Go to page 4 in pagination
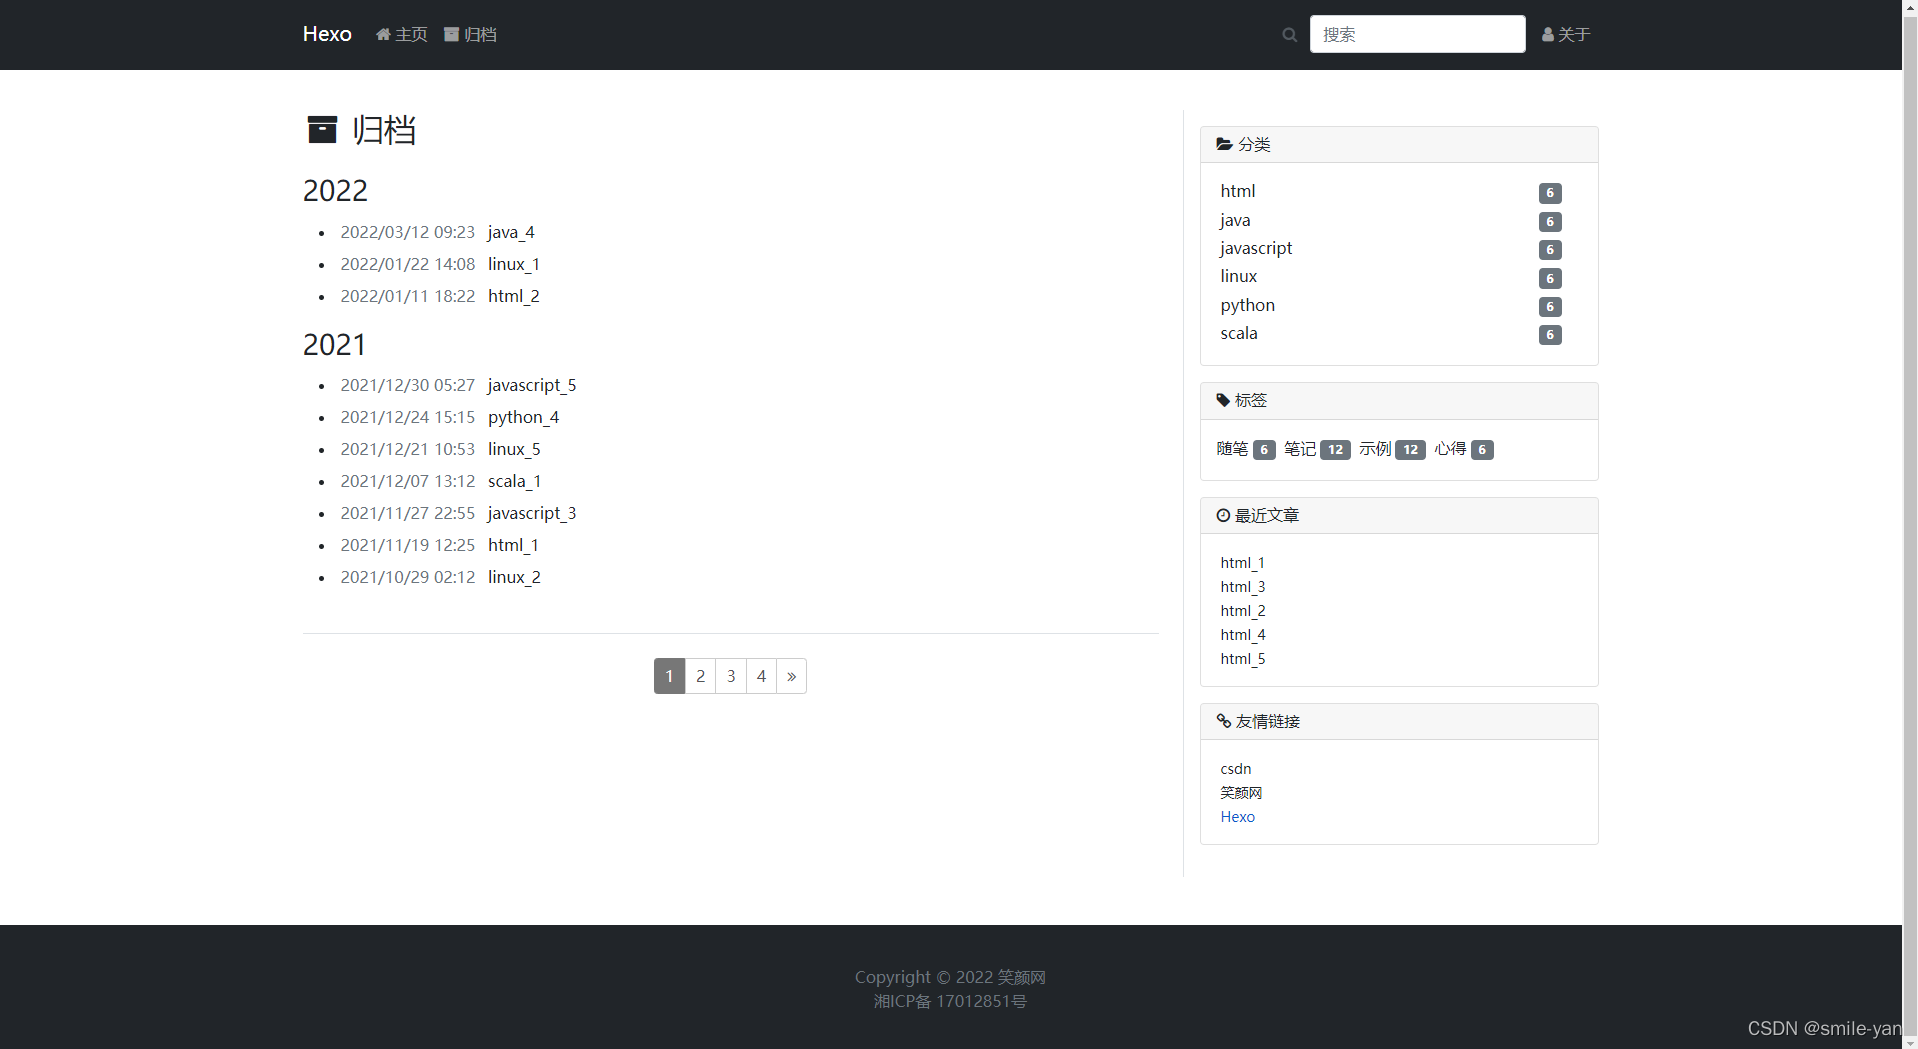 [761, 676]
